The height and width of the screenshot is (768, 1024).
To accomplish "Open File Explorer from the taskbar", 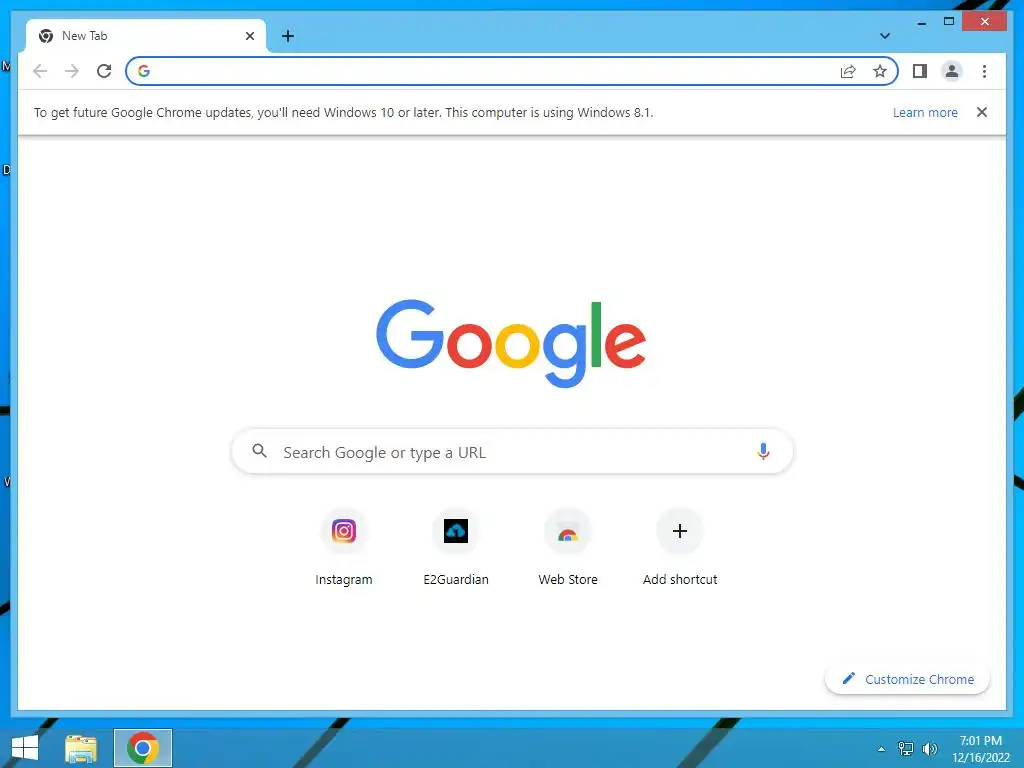I will tap(81, 748).
